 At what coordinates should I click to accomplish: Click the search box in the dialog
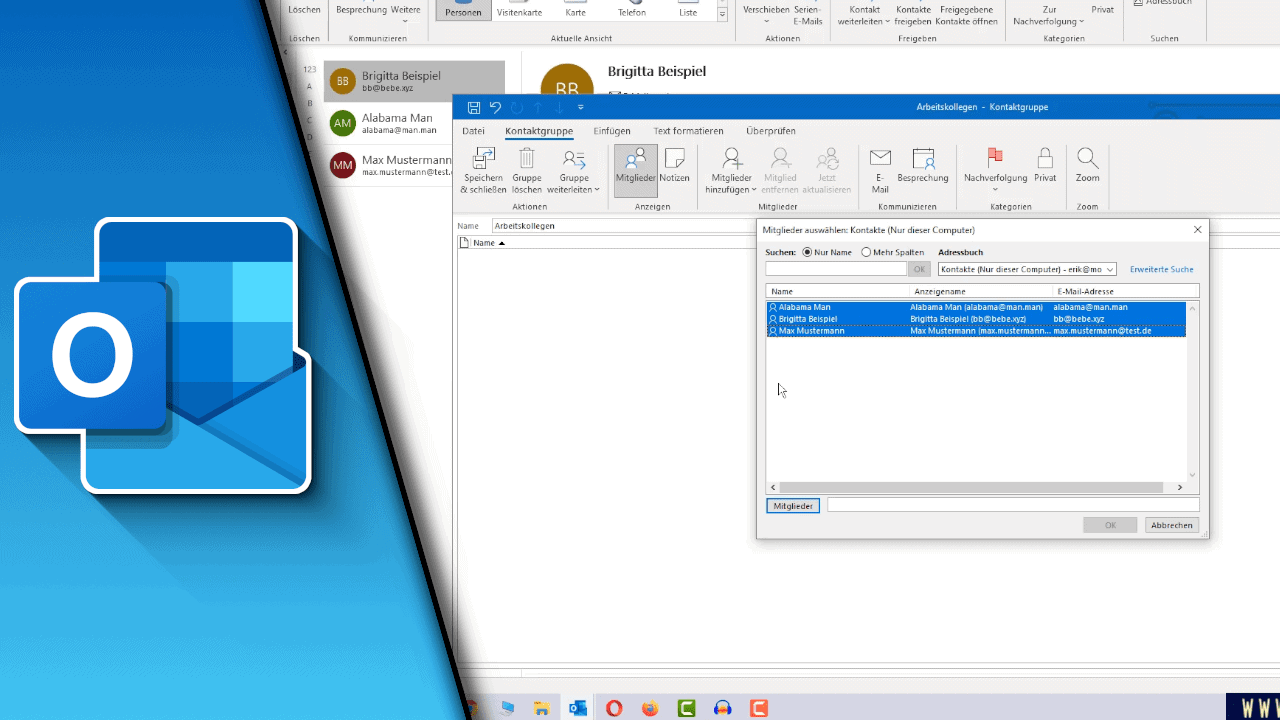[x=836, y=269]
